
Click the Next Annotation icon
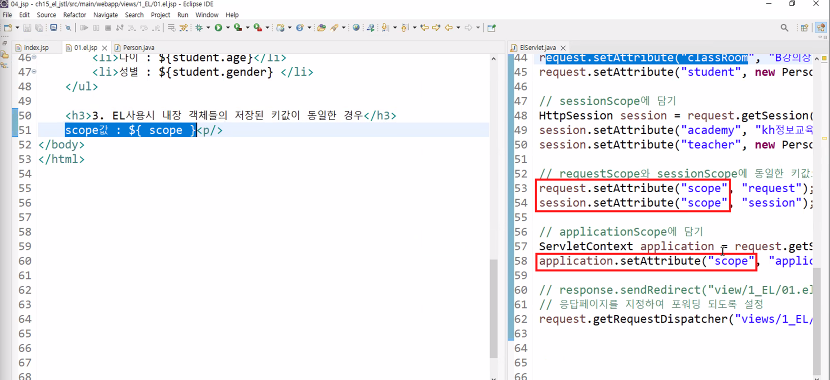tap(385, 28)
